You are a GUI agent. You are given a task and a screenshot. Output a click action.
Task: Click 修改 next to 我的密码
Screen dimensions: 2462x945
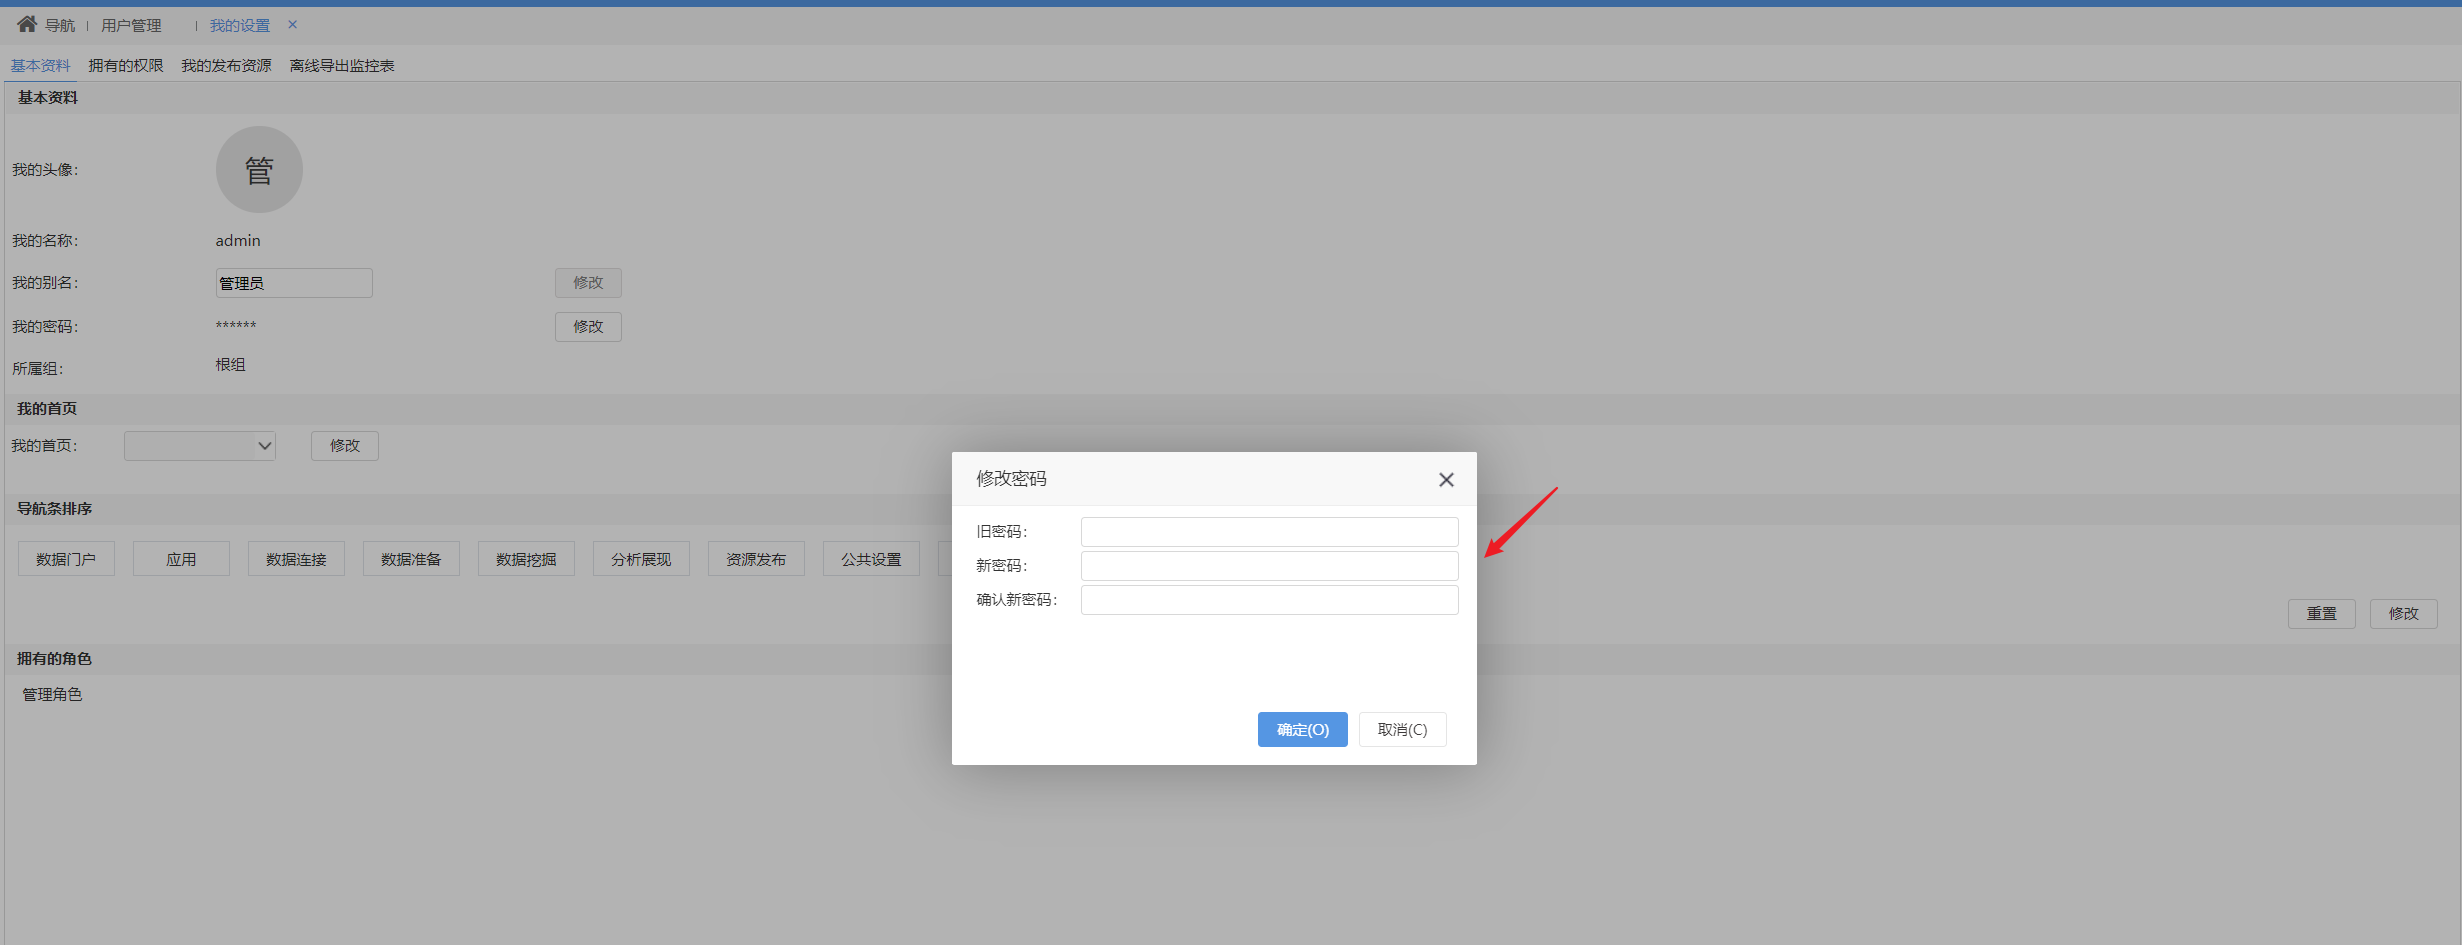pyautogui.click(x=588, y=327)
